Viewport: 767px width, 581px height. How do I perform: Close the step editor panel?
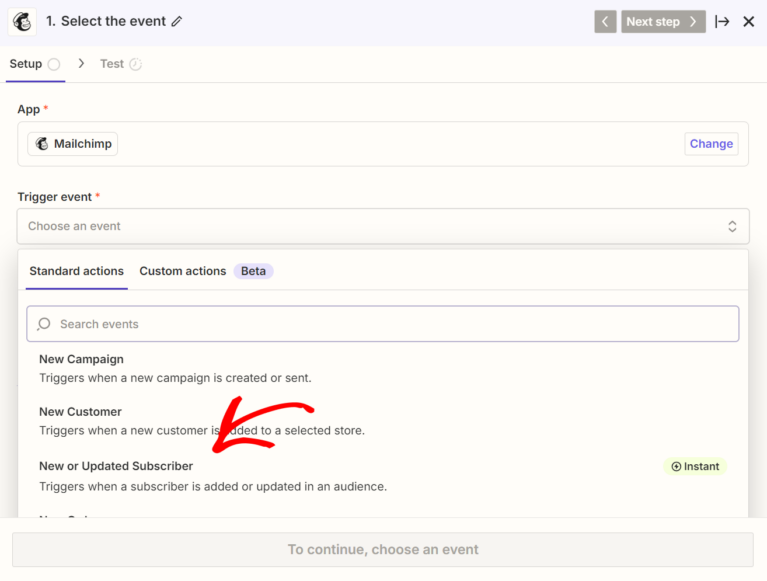pos(748,22)
